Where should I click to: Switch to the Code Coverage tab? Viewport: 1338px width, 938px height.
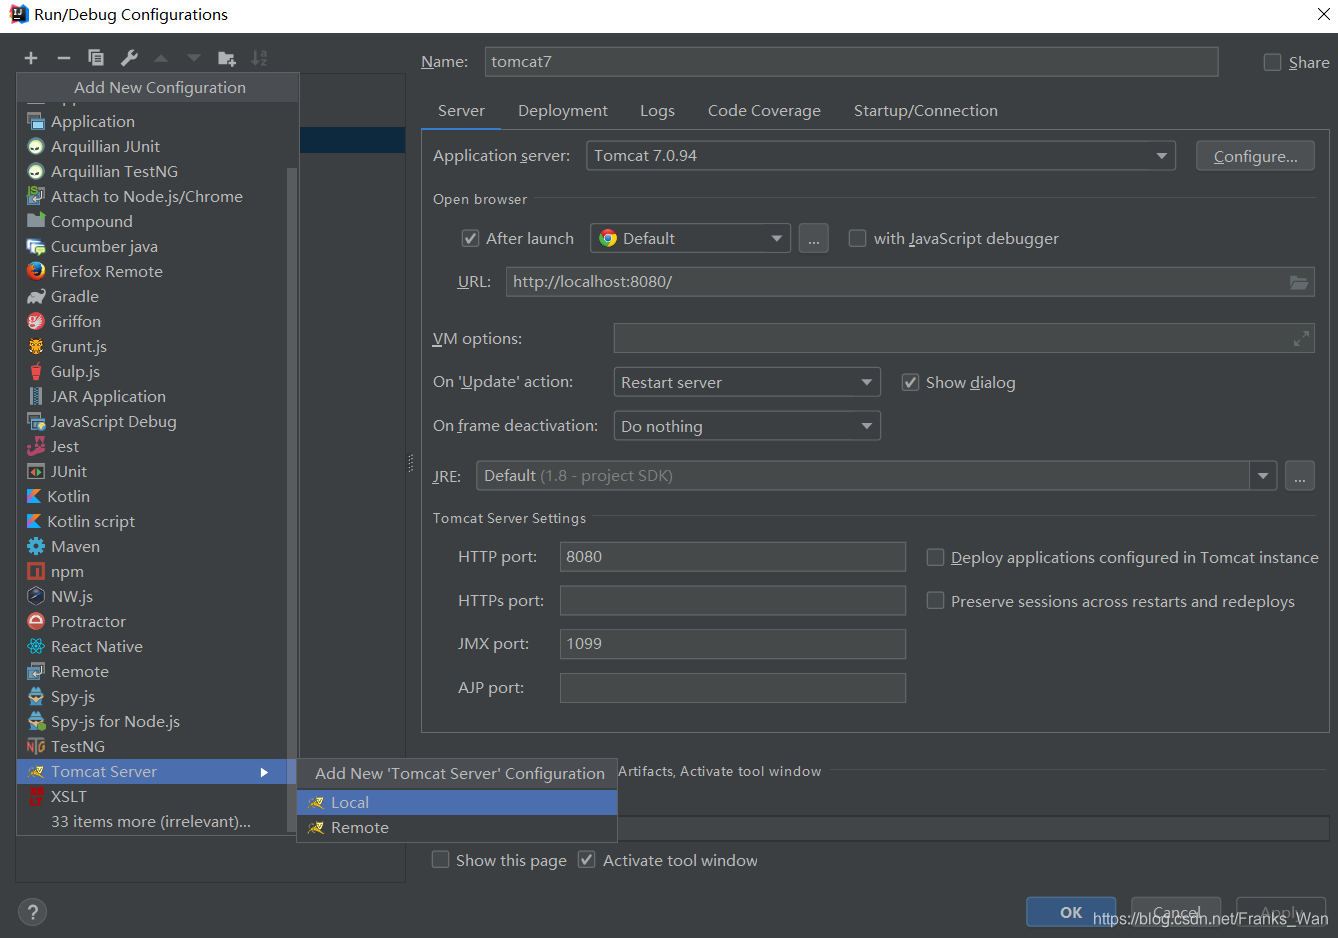pyautogui.click(x=764, y=111)
